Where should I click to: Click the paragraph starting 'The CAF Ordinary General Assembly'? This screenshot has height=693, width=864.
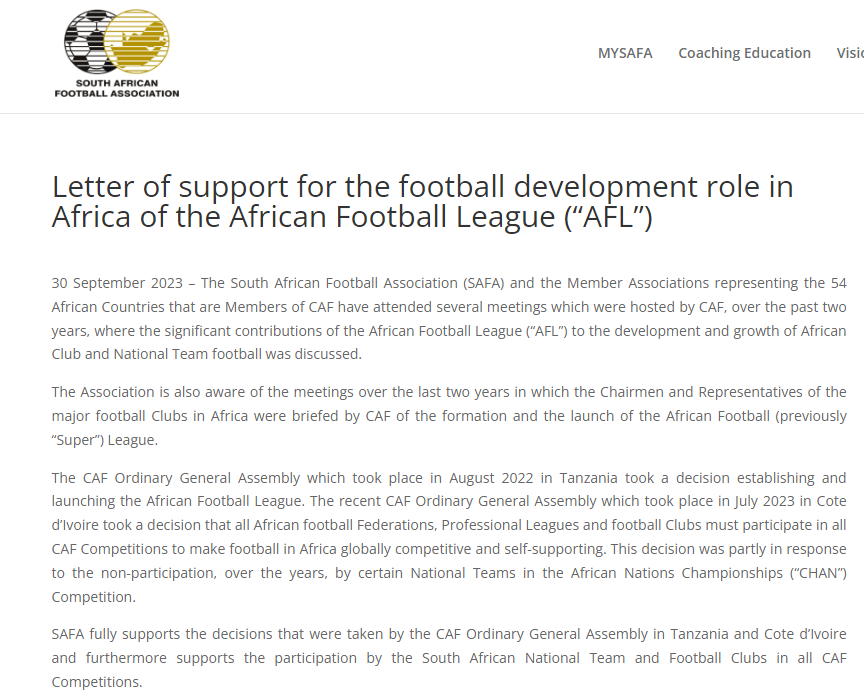click(x=448, y=536)
